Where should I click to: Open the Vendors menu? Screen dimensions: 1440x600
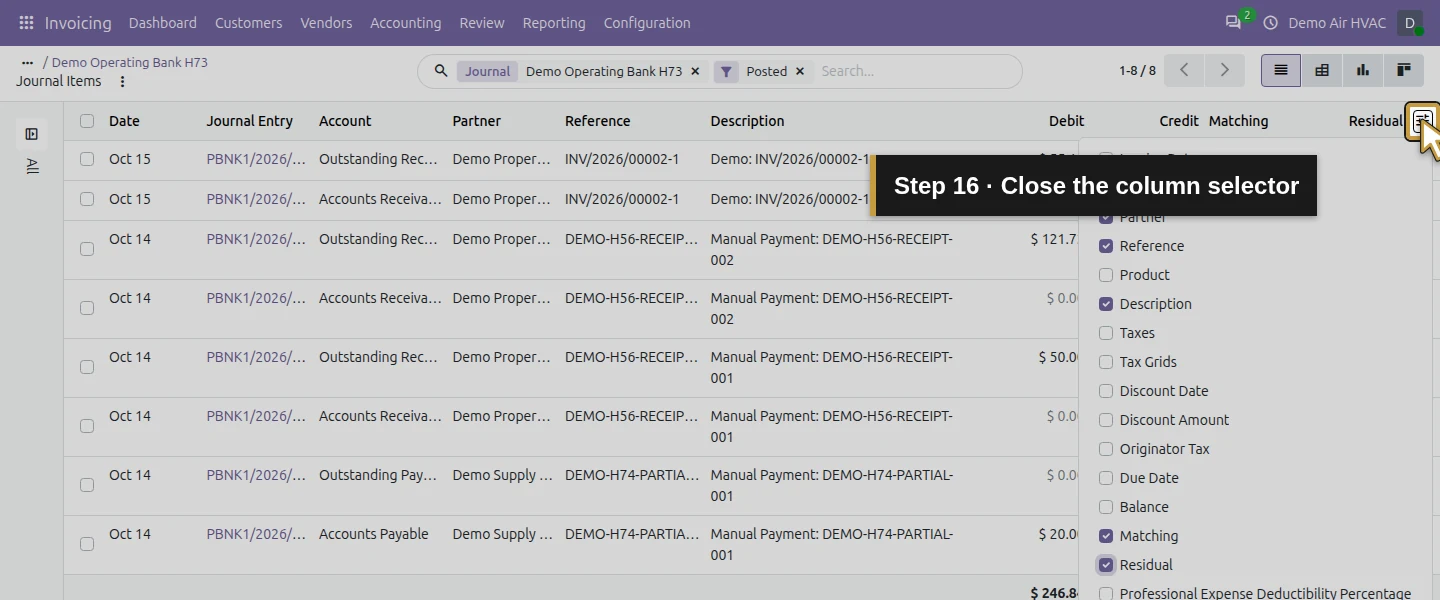click(x=326, y=22)
